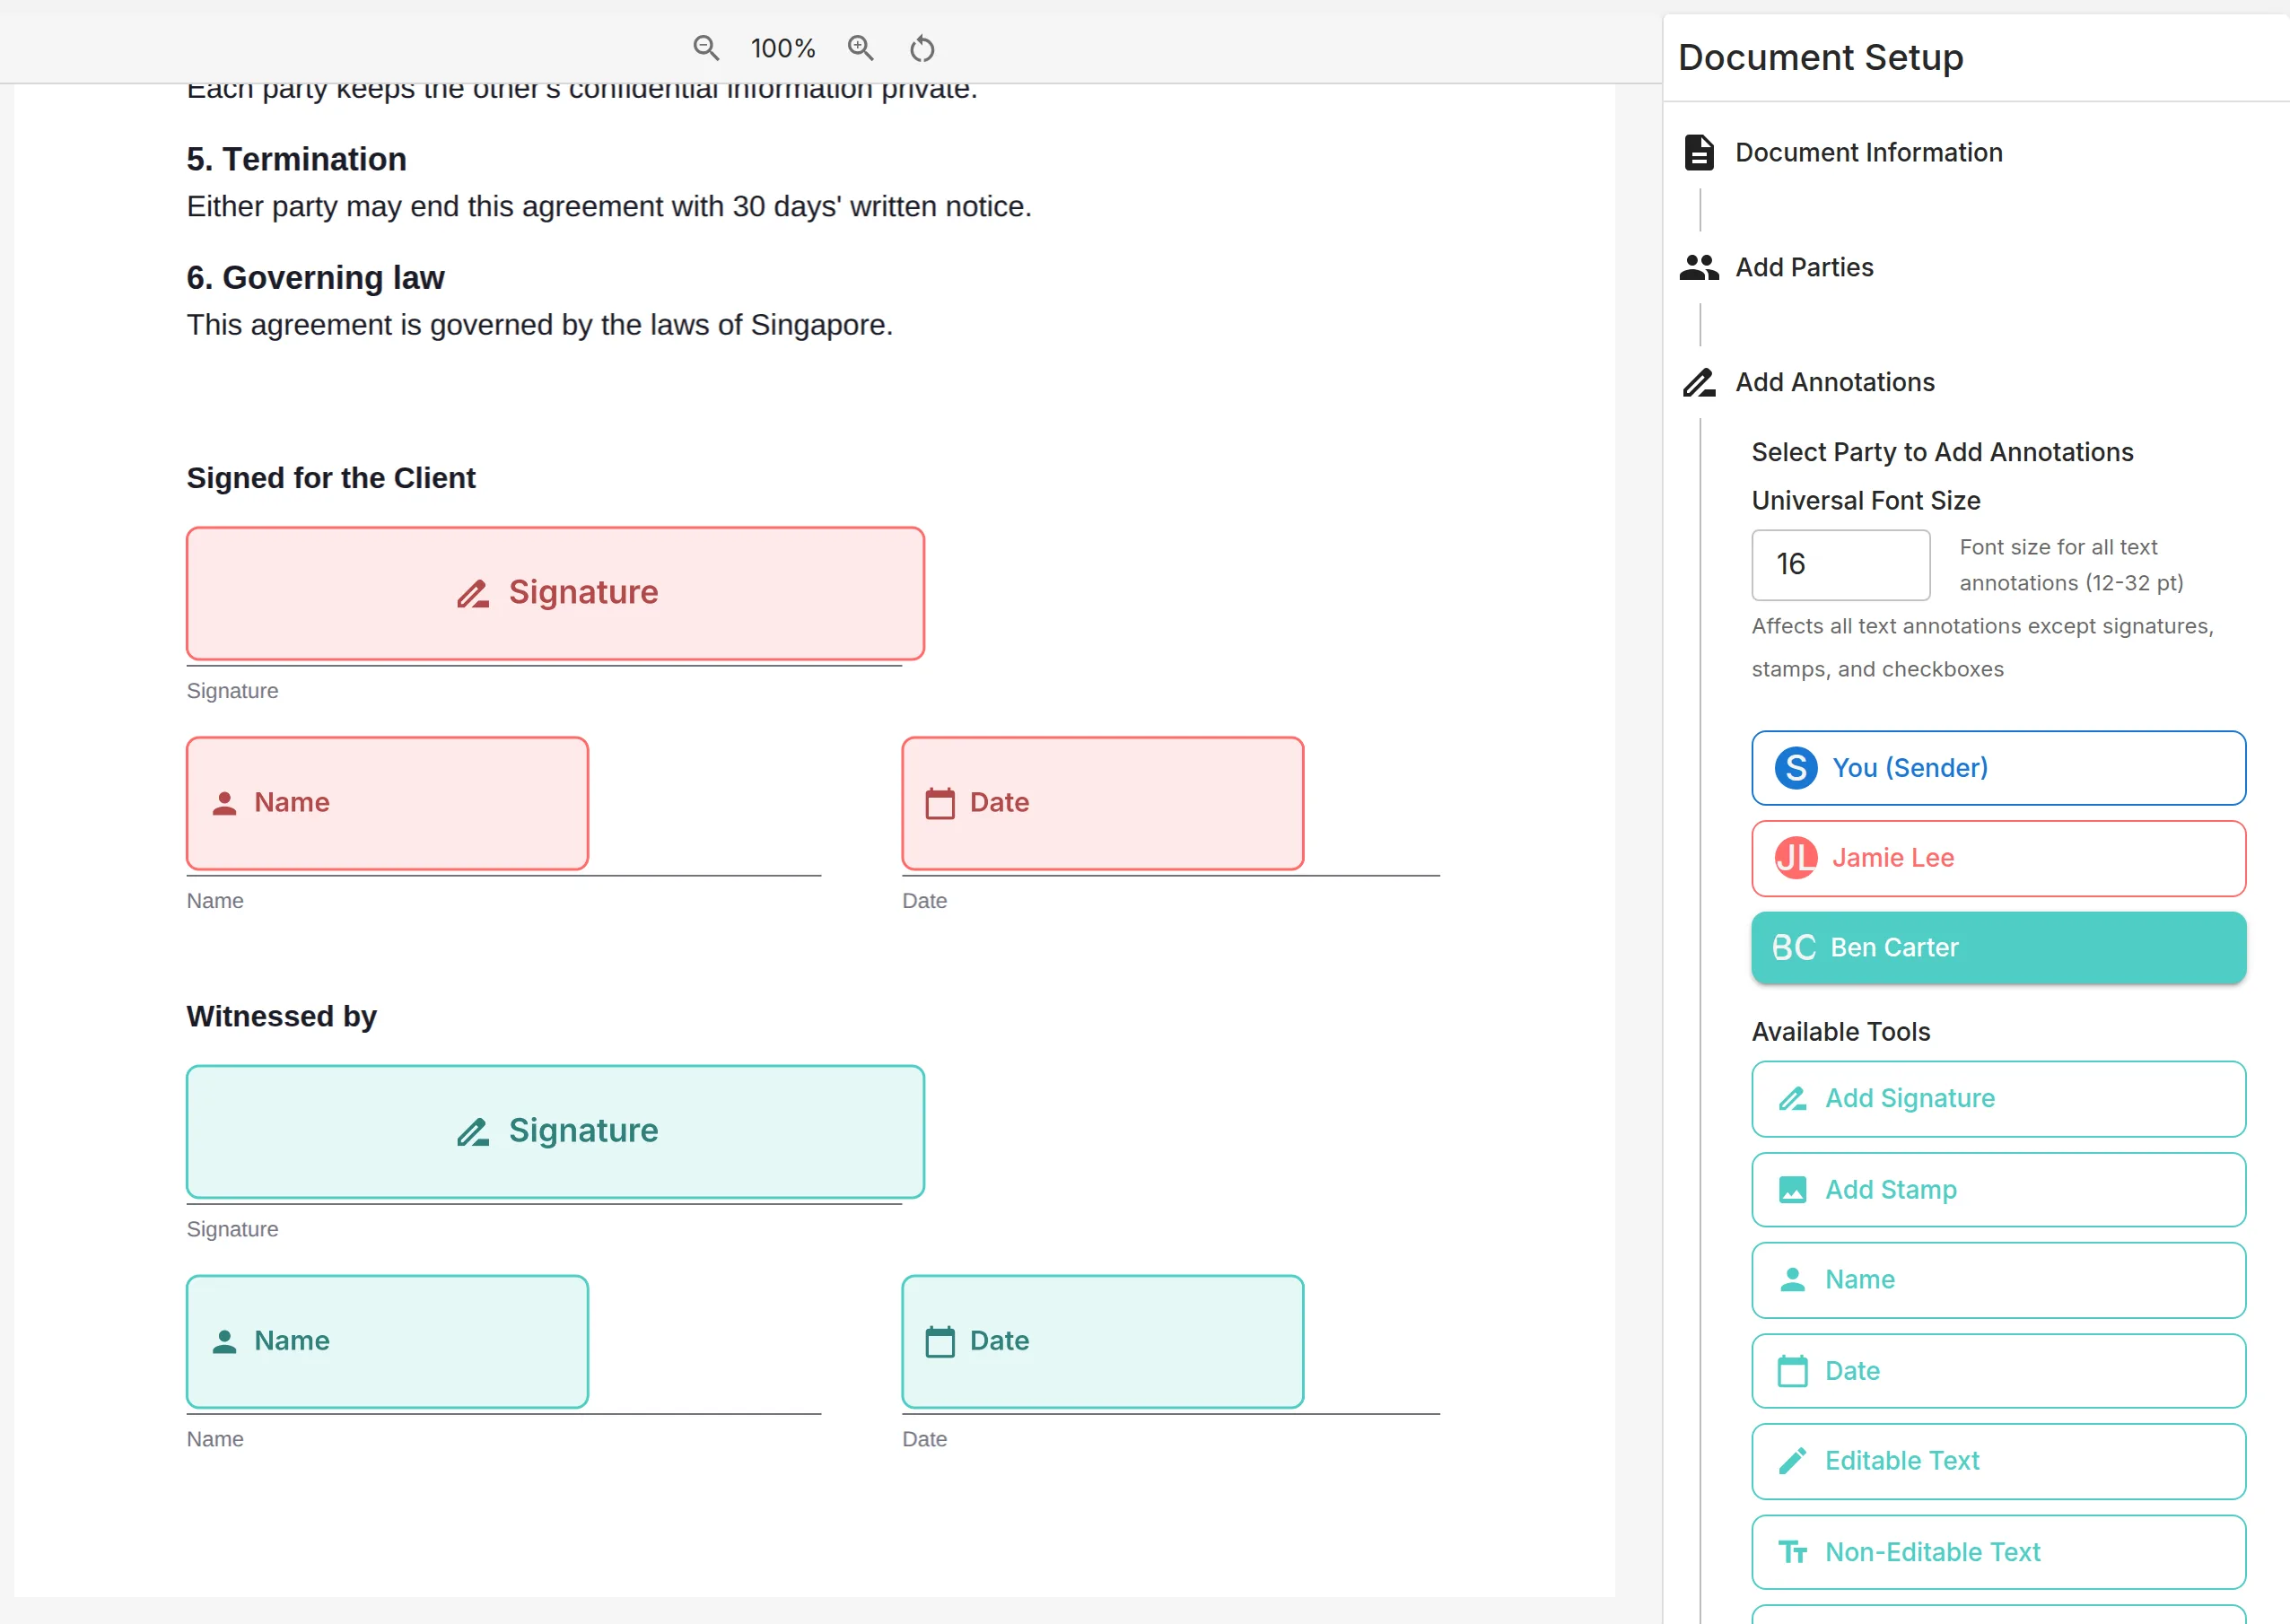This screenshot has width=2290, height=1624.
Task: Select the teal Witness Signature field
Action: [x=555, y=1131]
